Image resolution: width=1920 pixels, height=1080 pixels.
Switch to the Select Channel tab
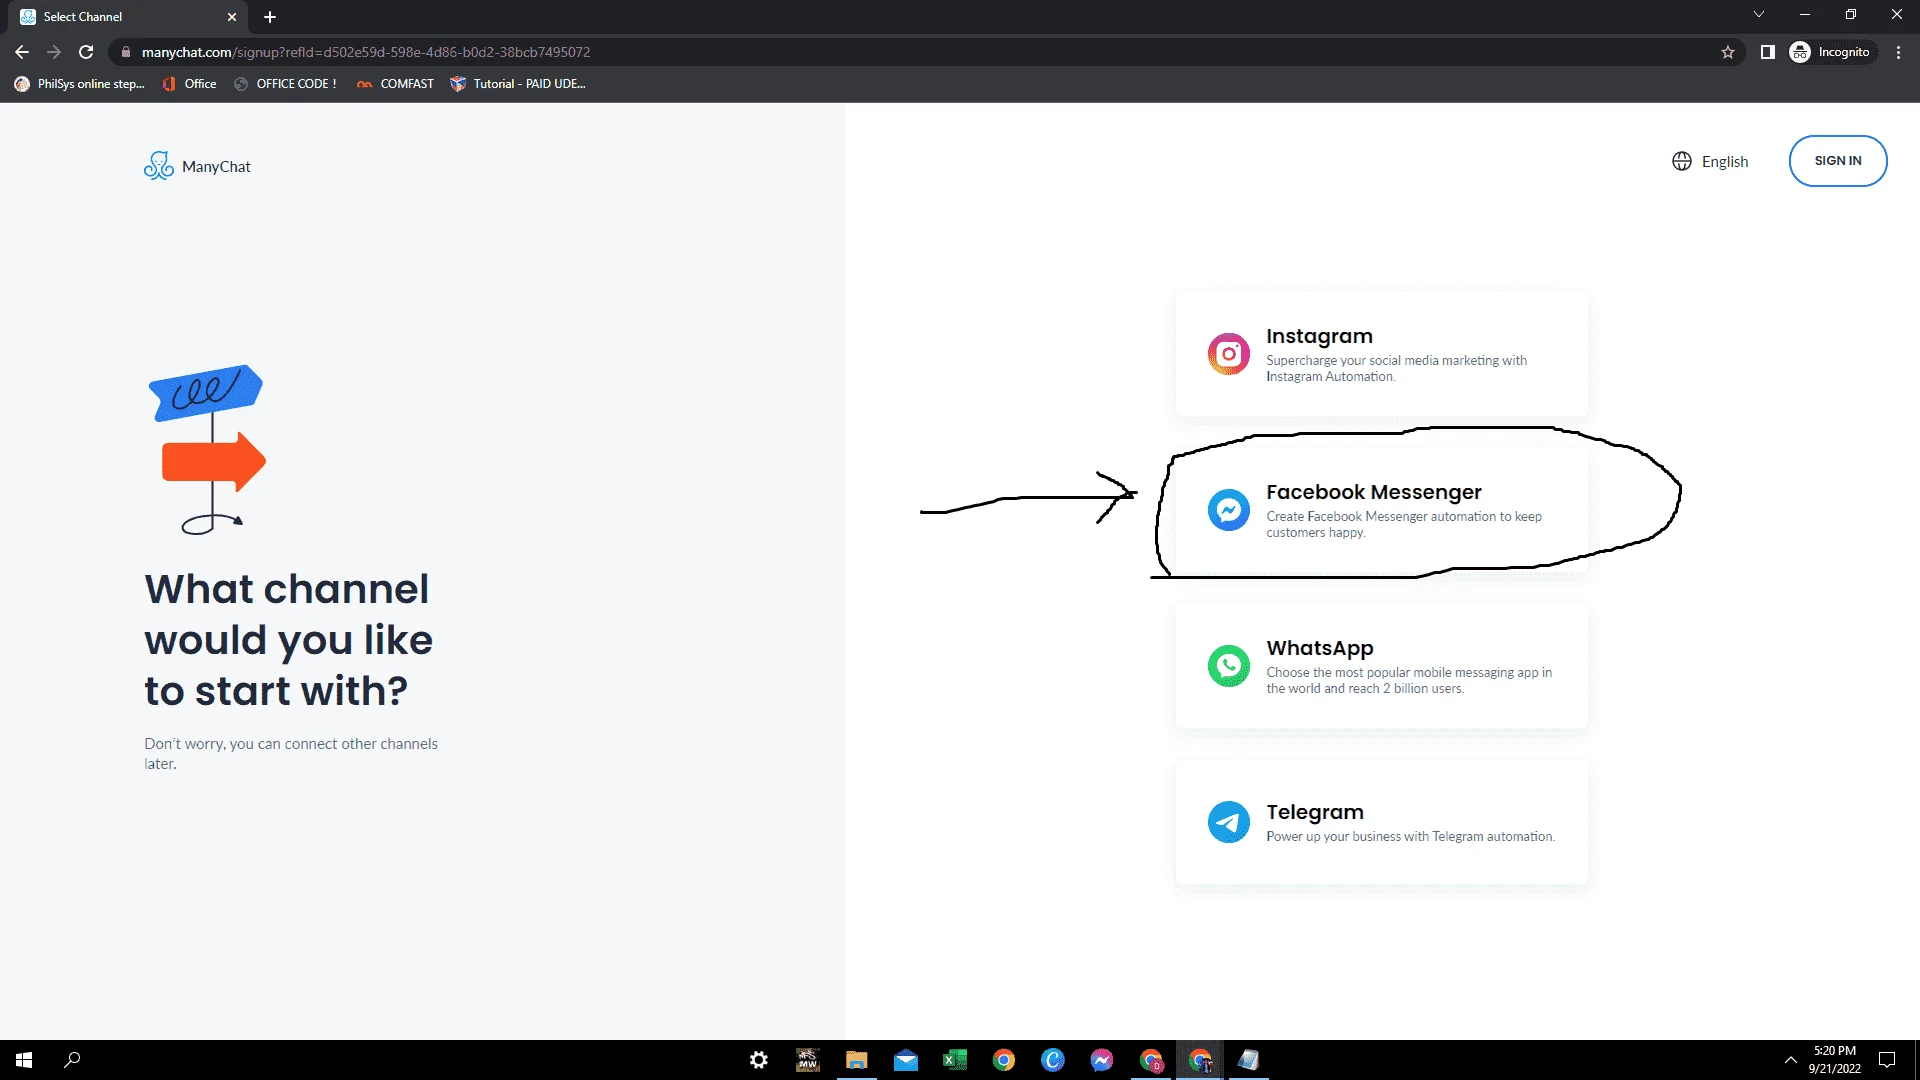[126, 17]
